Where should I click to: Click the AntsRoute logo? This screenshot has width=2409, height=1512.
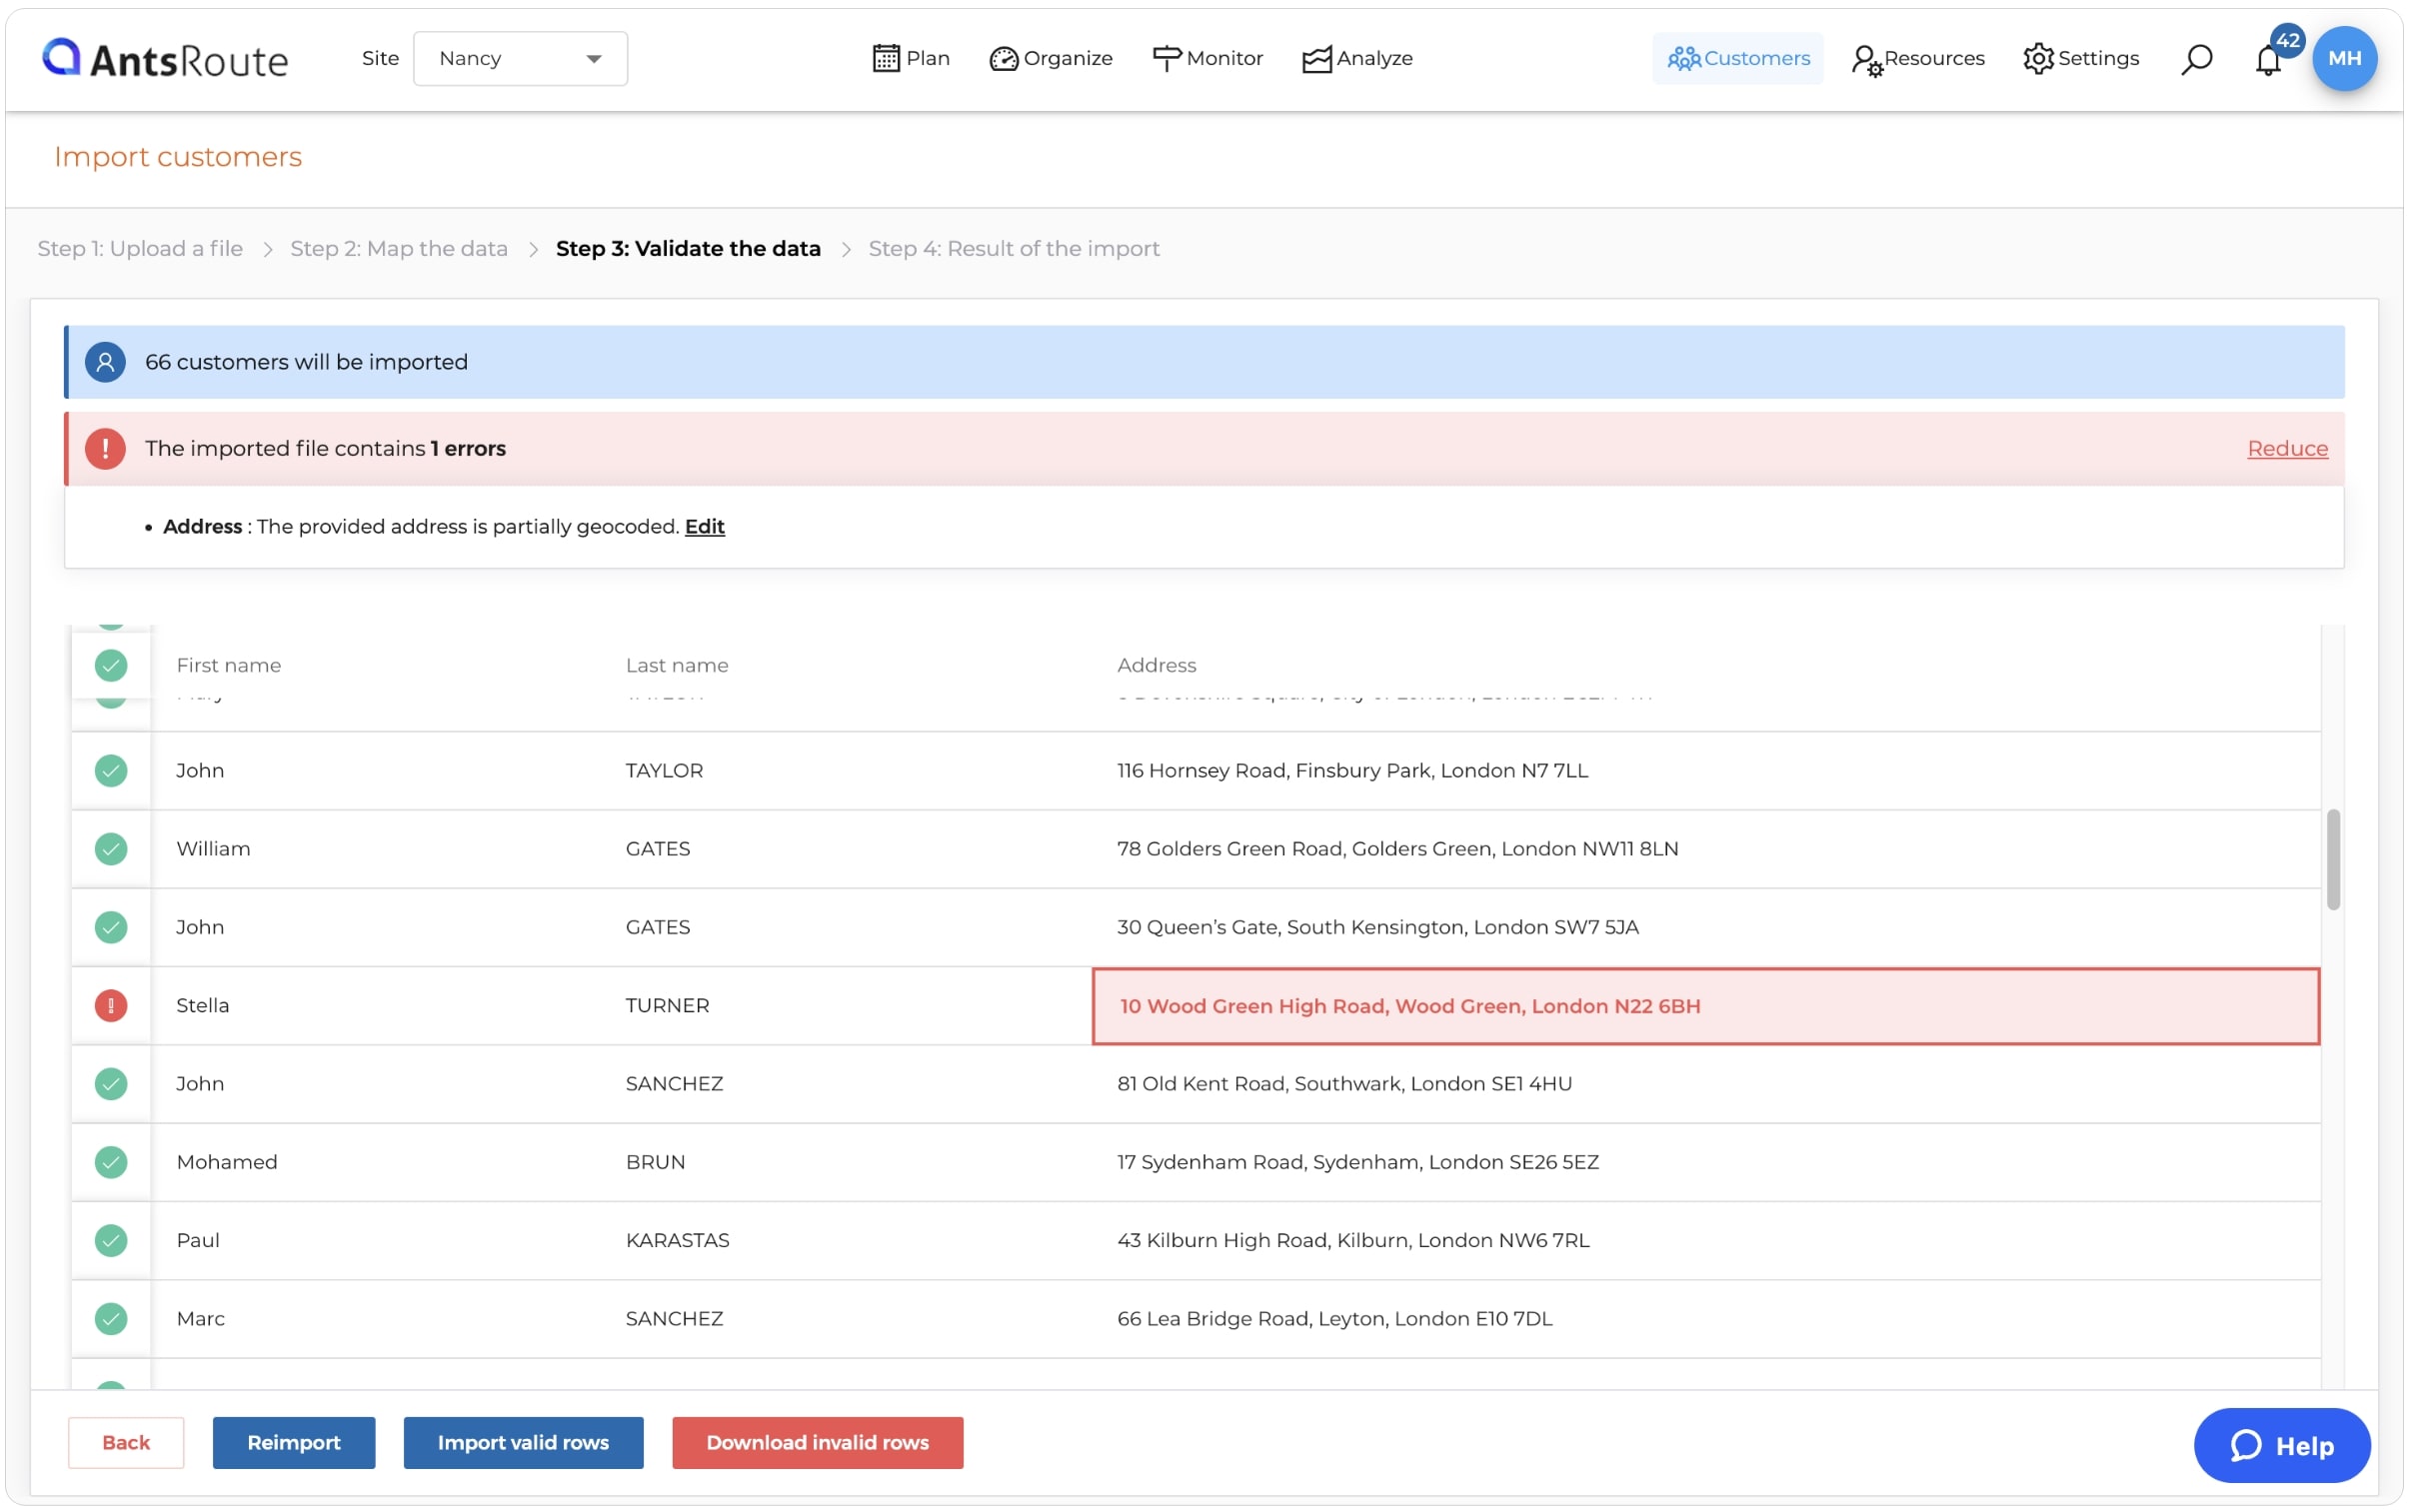(x=165, y=58)
